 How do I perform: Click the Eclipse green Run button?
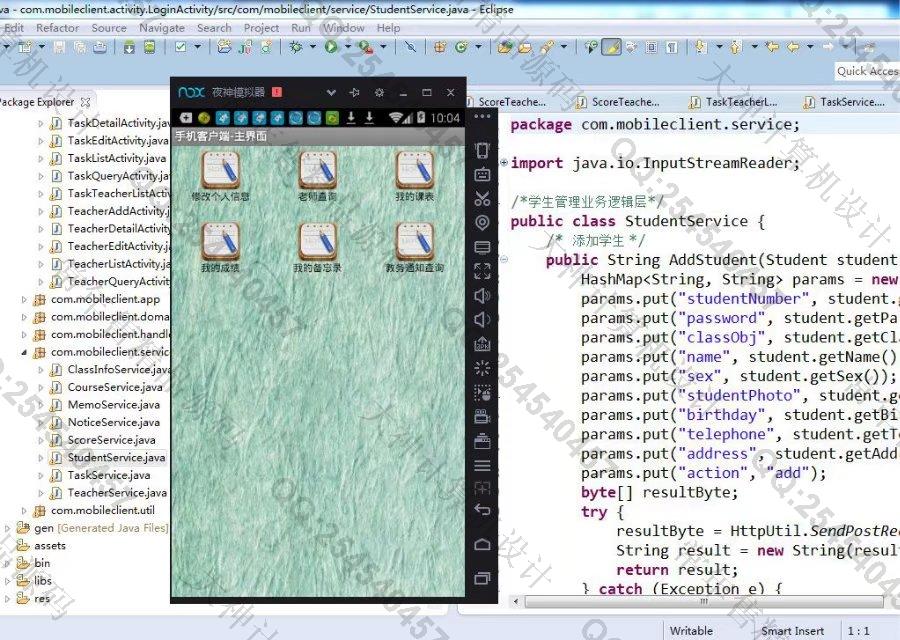pyautogui.click(x=331, y=47)
